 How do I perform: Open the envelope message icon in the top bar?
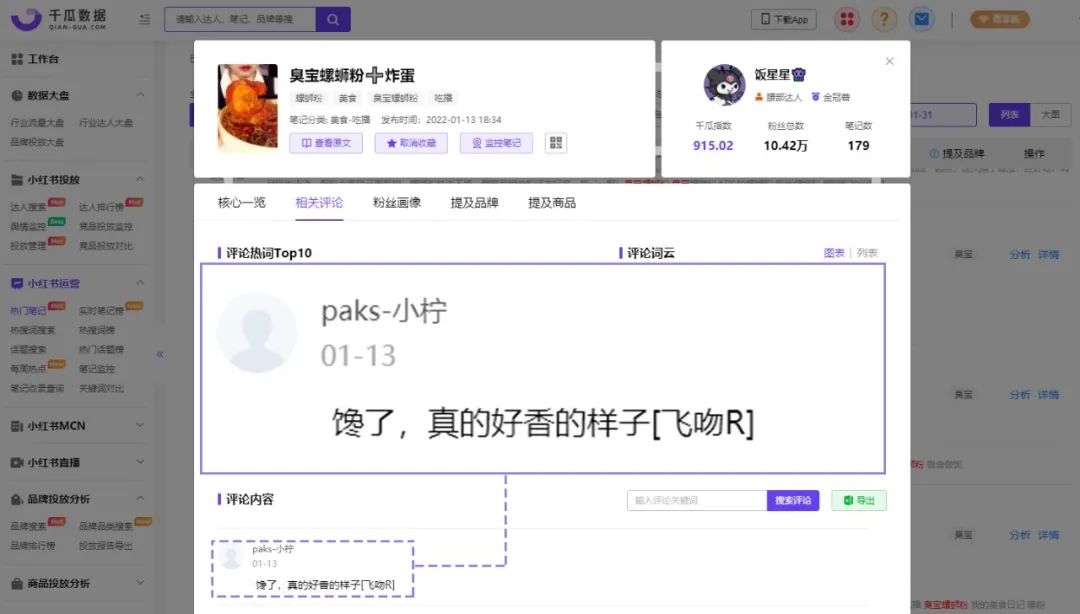tap(921, 18)
